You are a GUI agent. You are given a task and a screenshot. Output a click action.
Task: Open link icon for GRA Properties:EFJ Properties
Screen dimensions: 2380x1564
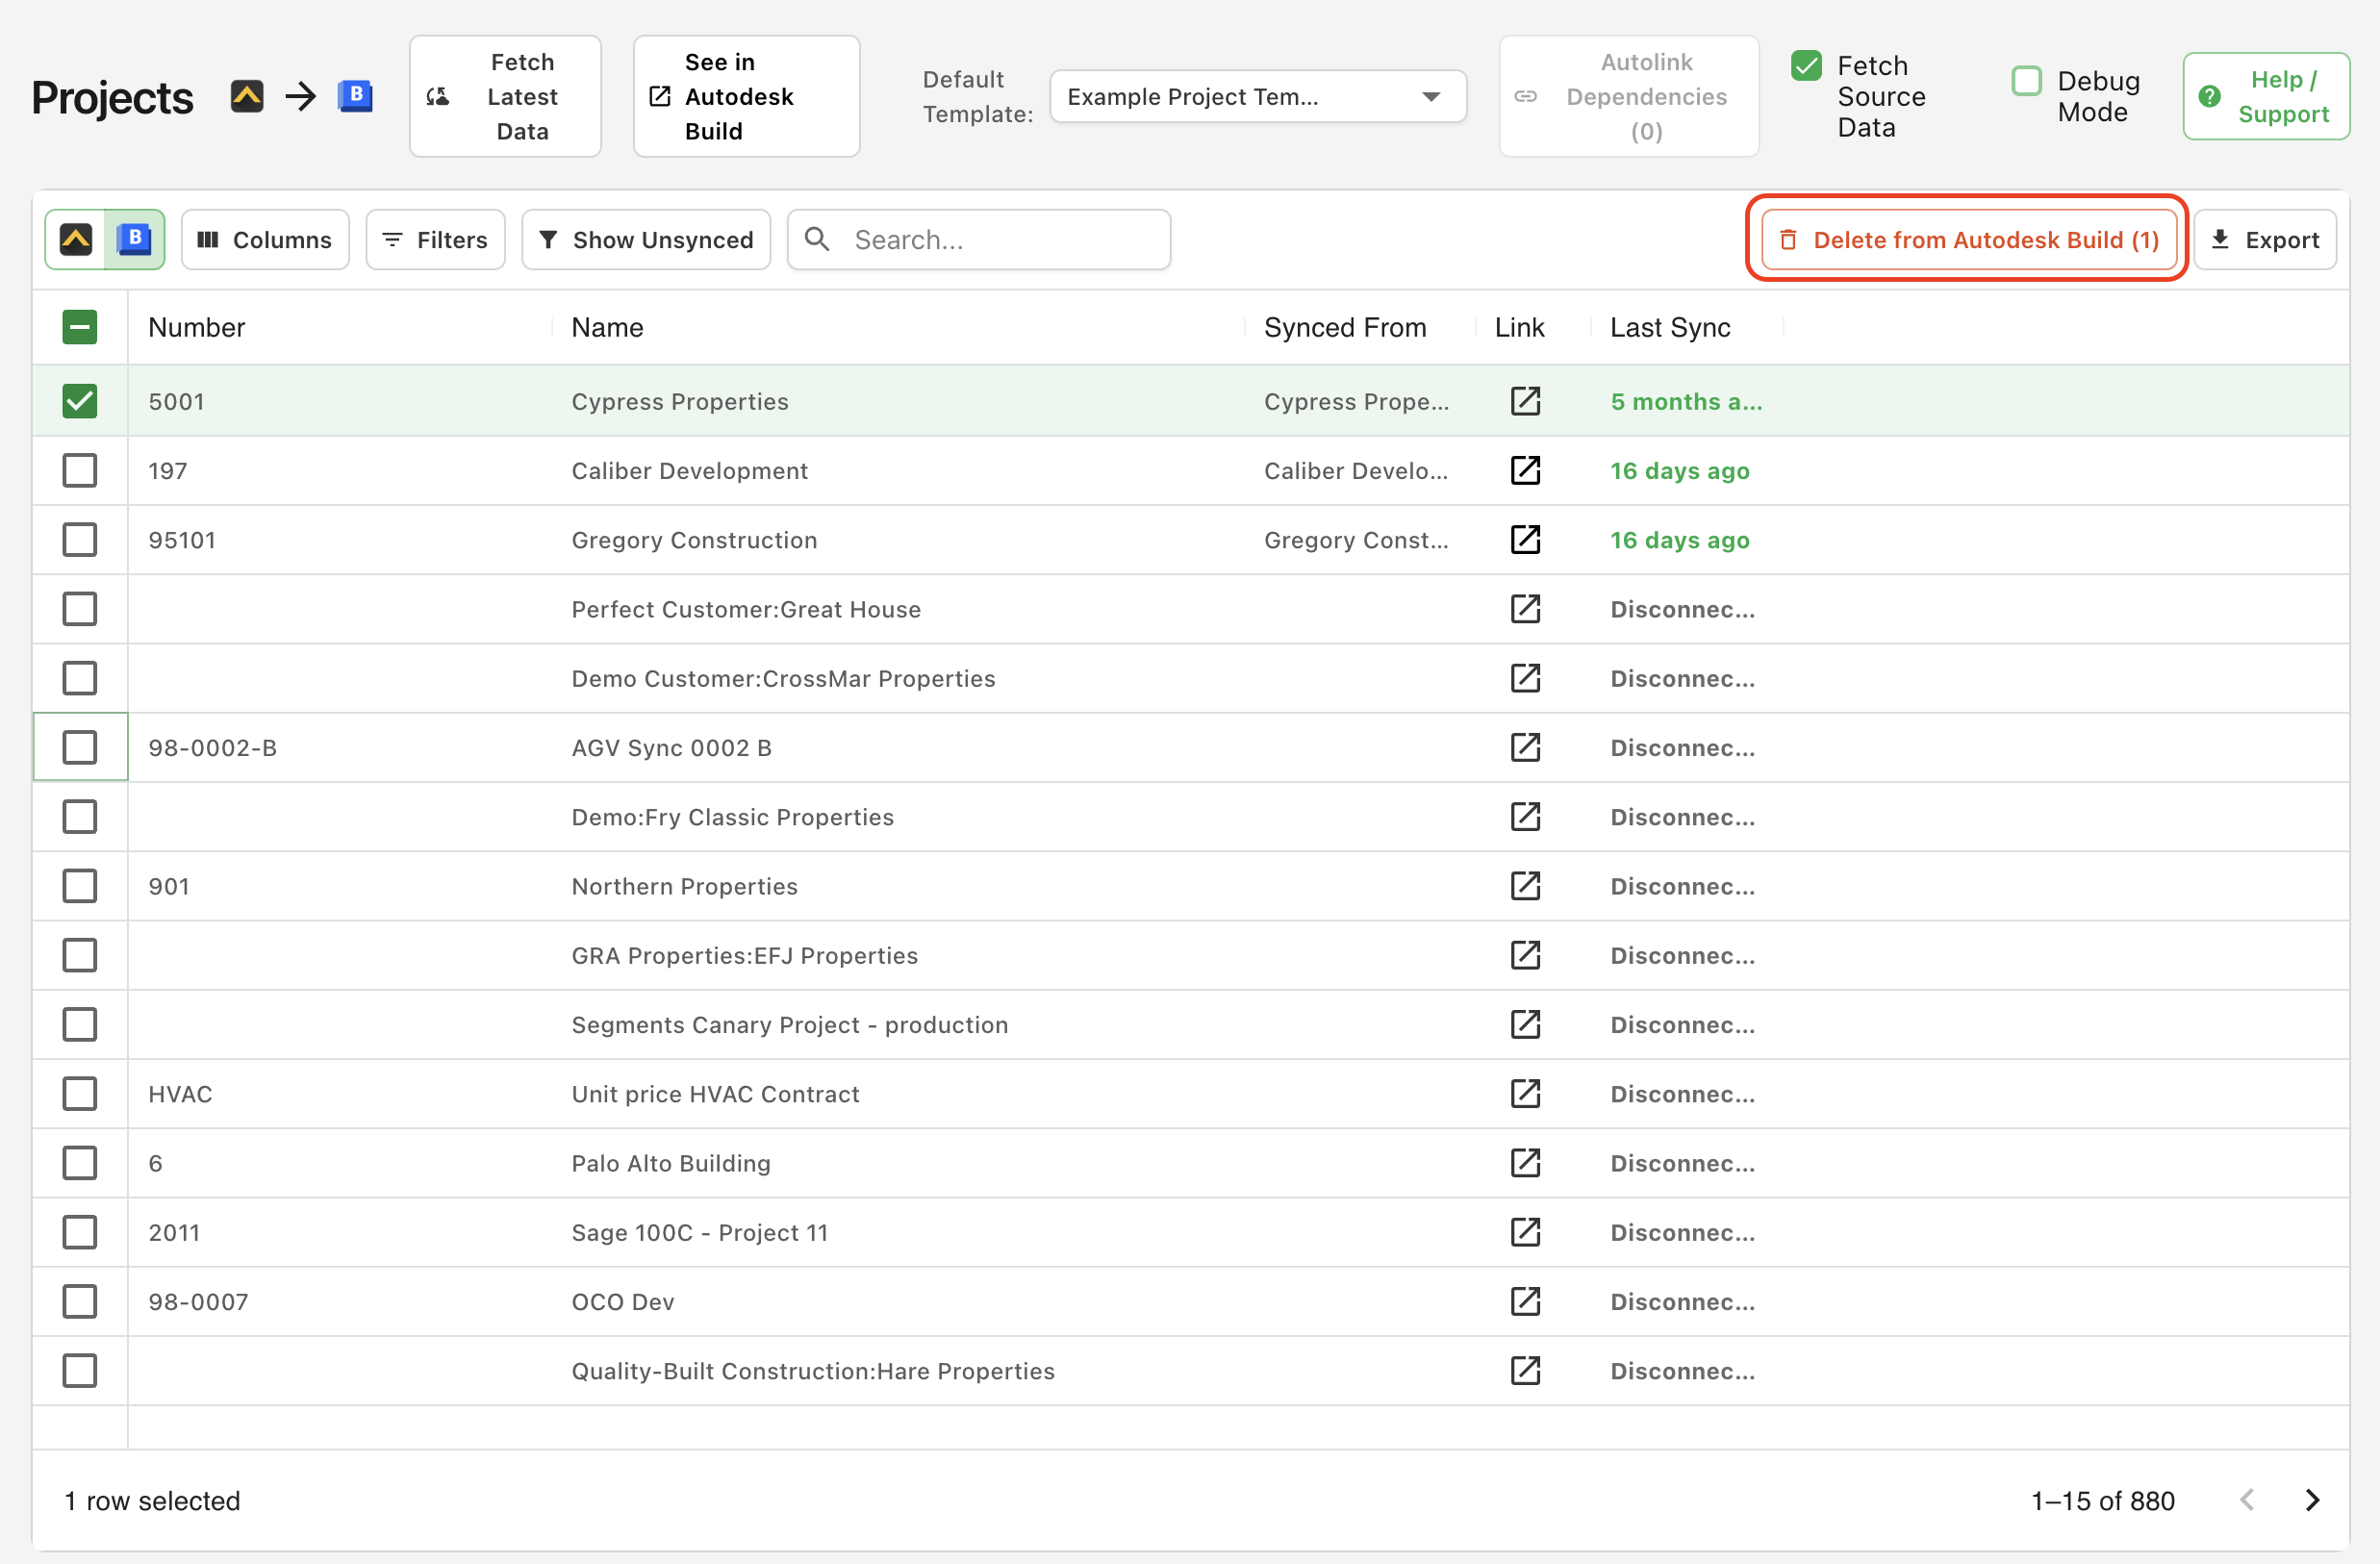coord(1525,955)
